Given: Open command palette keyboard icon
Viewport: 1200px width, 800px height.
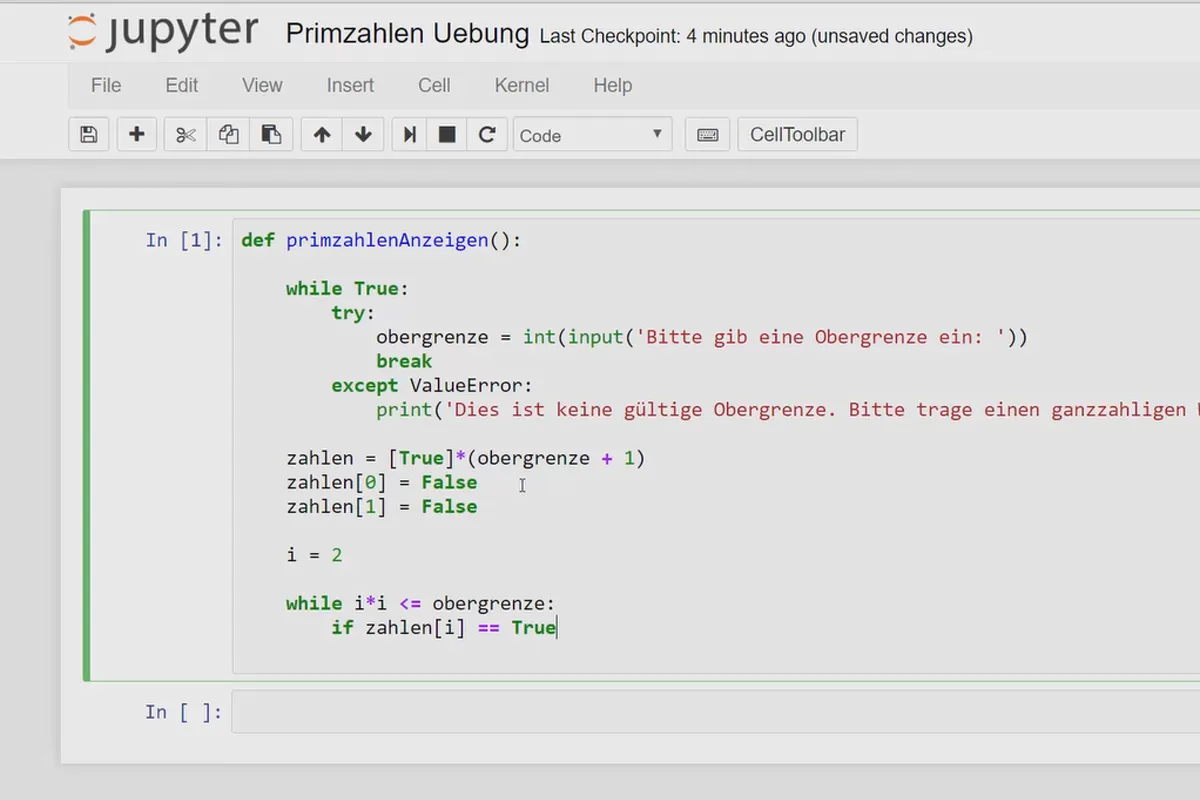Looking at the screenshot, I should click(707, 135).
